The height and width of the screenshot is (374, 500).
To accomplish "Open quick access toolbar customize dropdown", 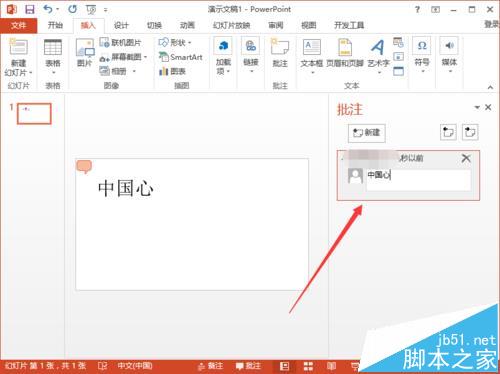I will coord(105,10).
